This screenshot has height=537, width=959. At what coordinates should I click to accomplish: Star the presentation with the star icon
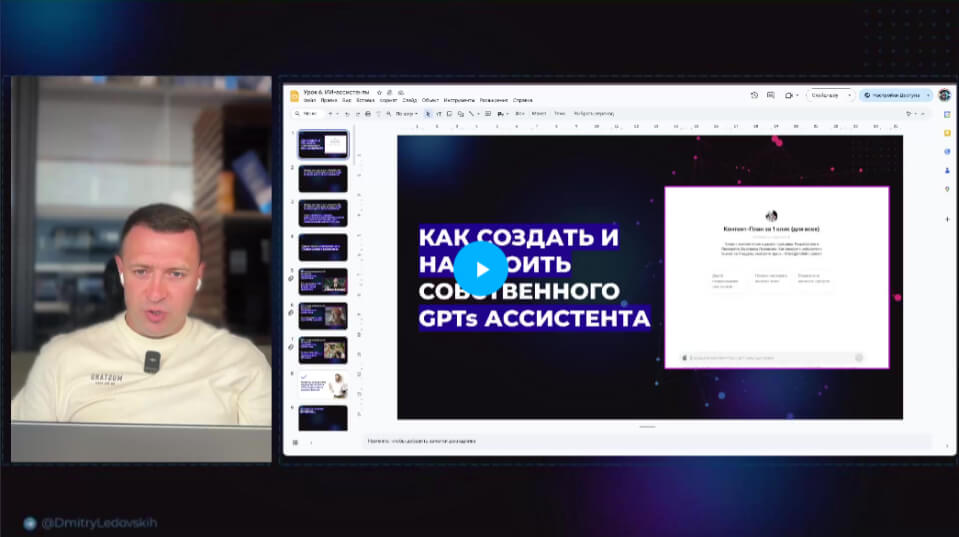point(379,92)
